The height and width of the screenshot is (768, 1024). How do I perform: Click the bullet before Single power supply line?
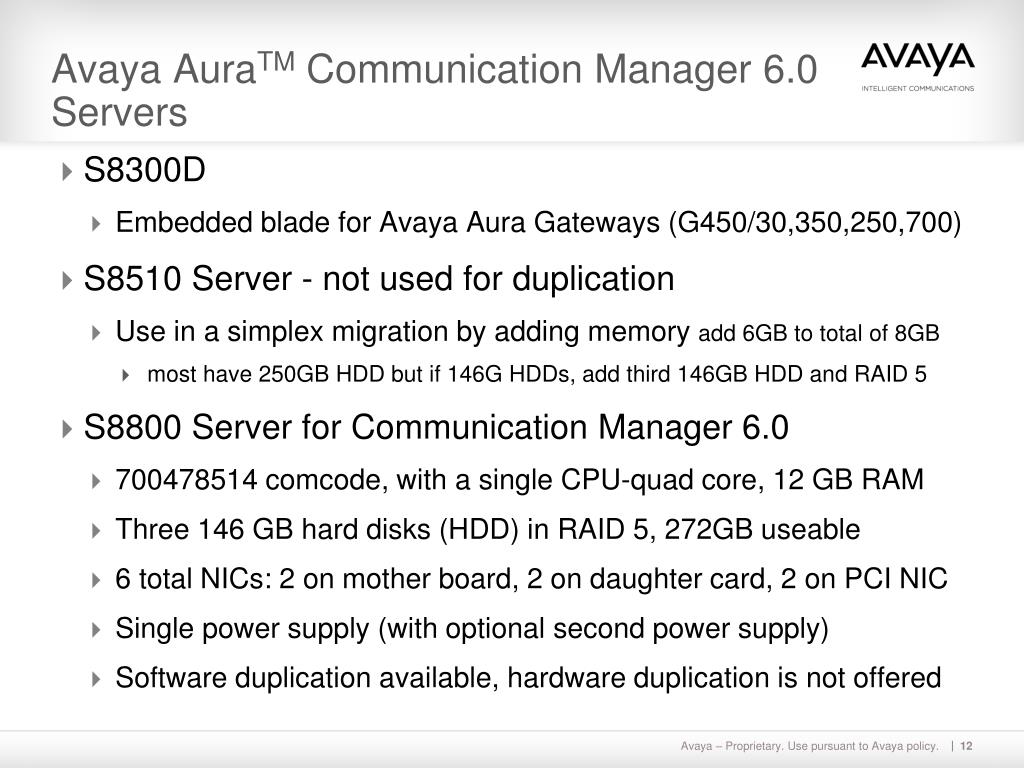(x=97, y=630)
